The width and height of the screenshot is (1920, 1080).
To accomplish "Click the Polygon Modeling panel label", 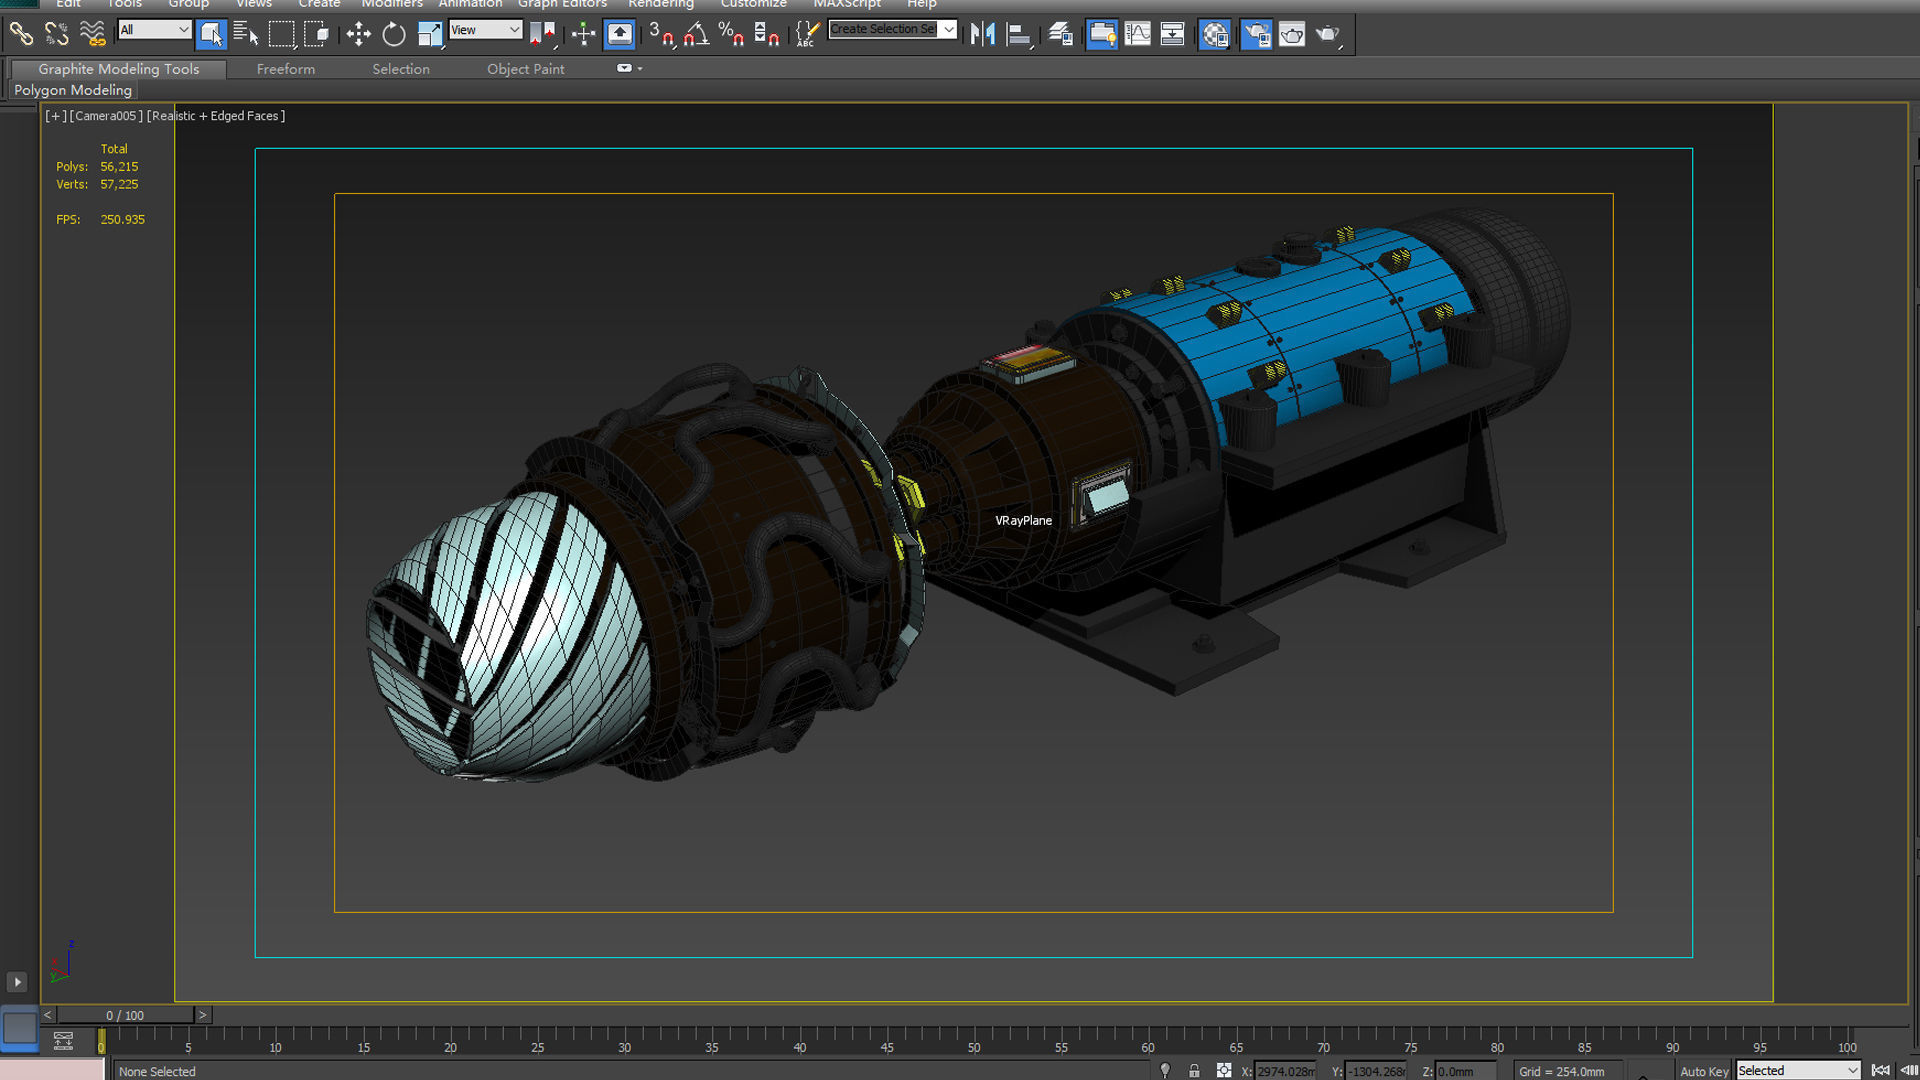I will coord(73,90).
